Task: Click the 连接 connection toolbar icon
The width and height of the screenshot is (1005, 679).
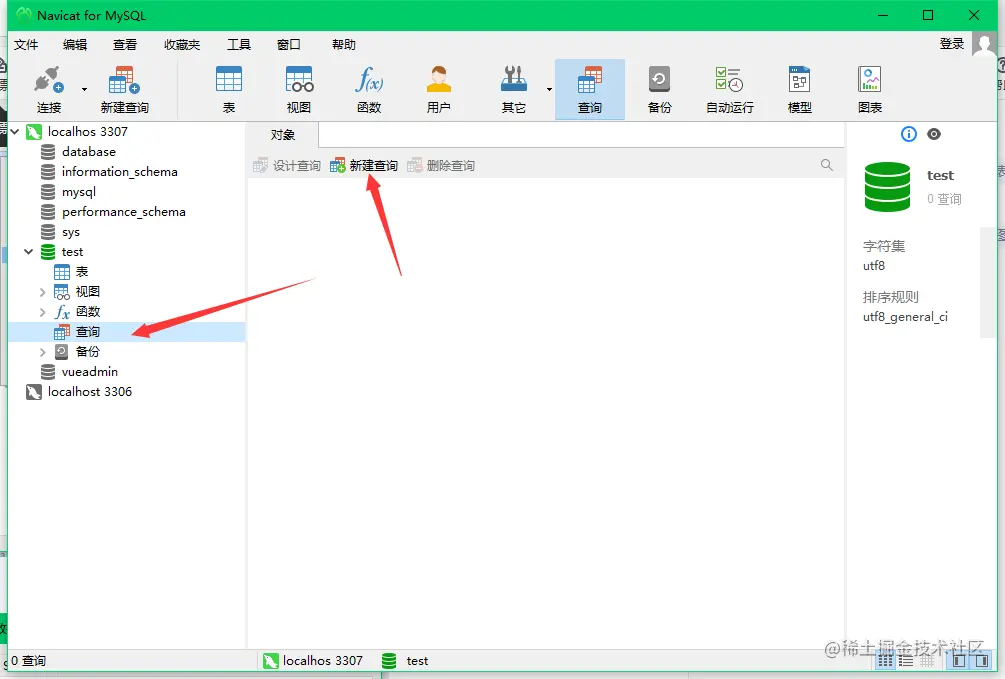Action: point(49,89)
